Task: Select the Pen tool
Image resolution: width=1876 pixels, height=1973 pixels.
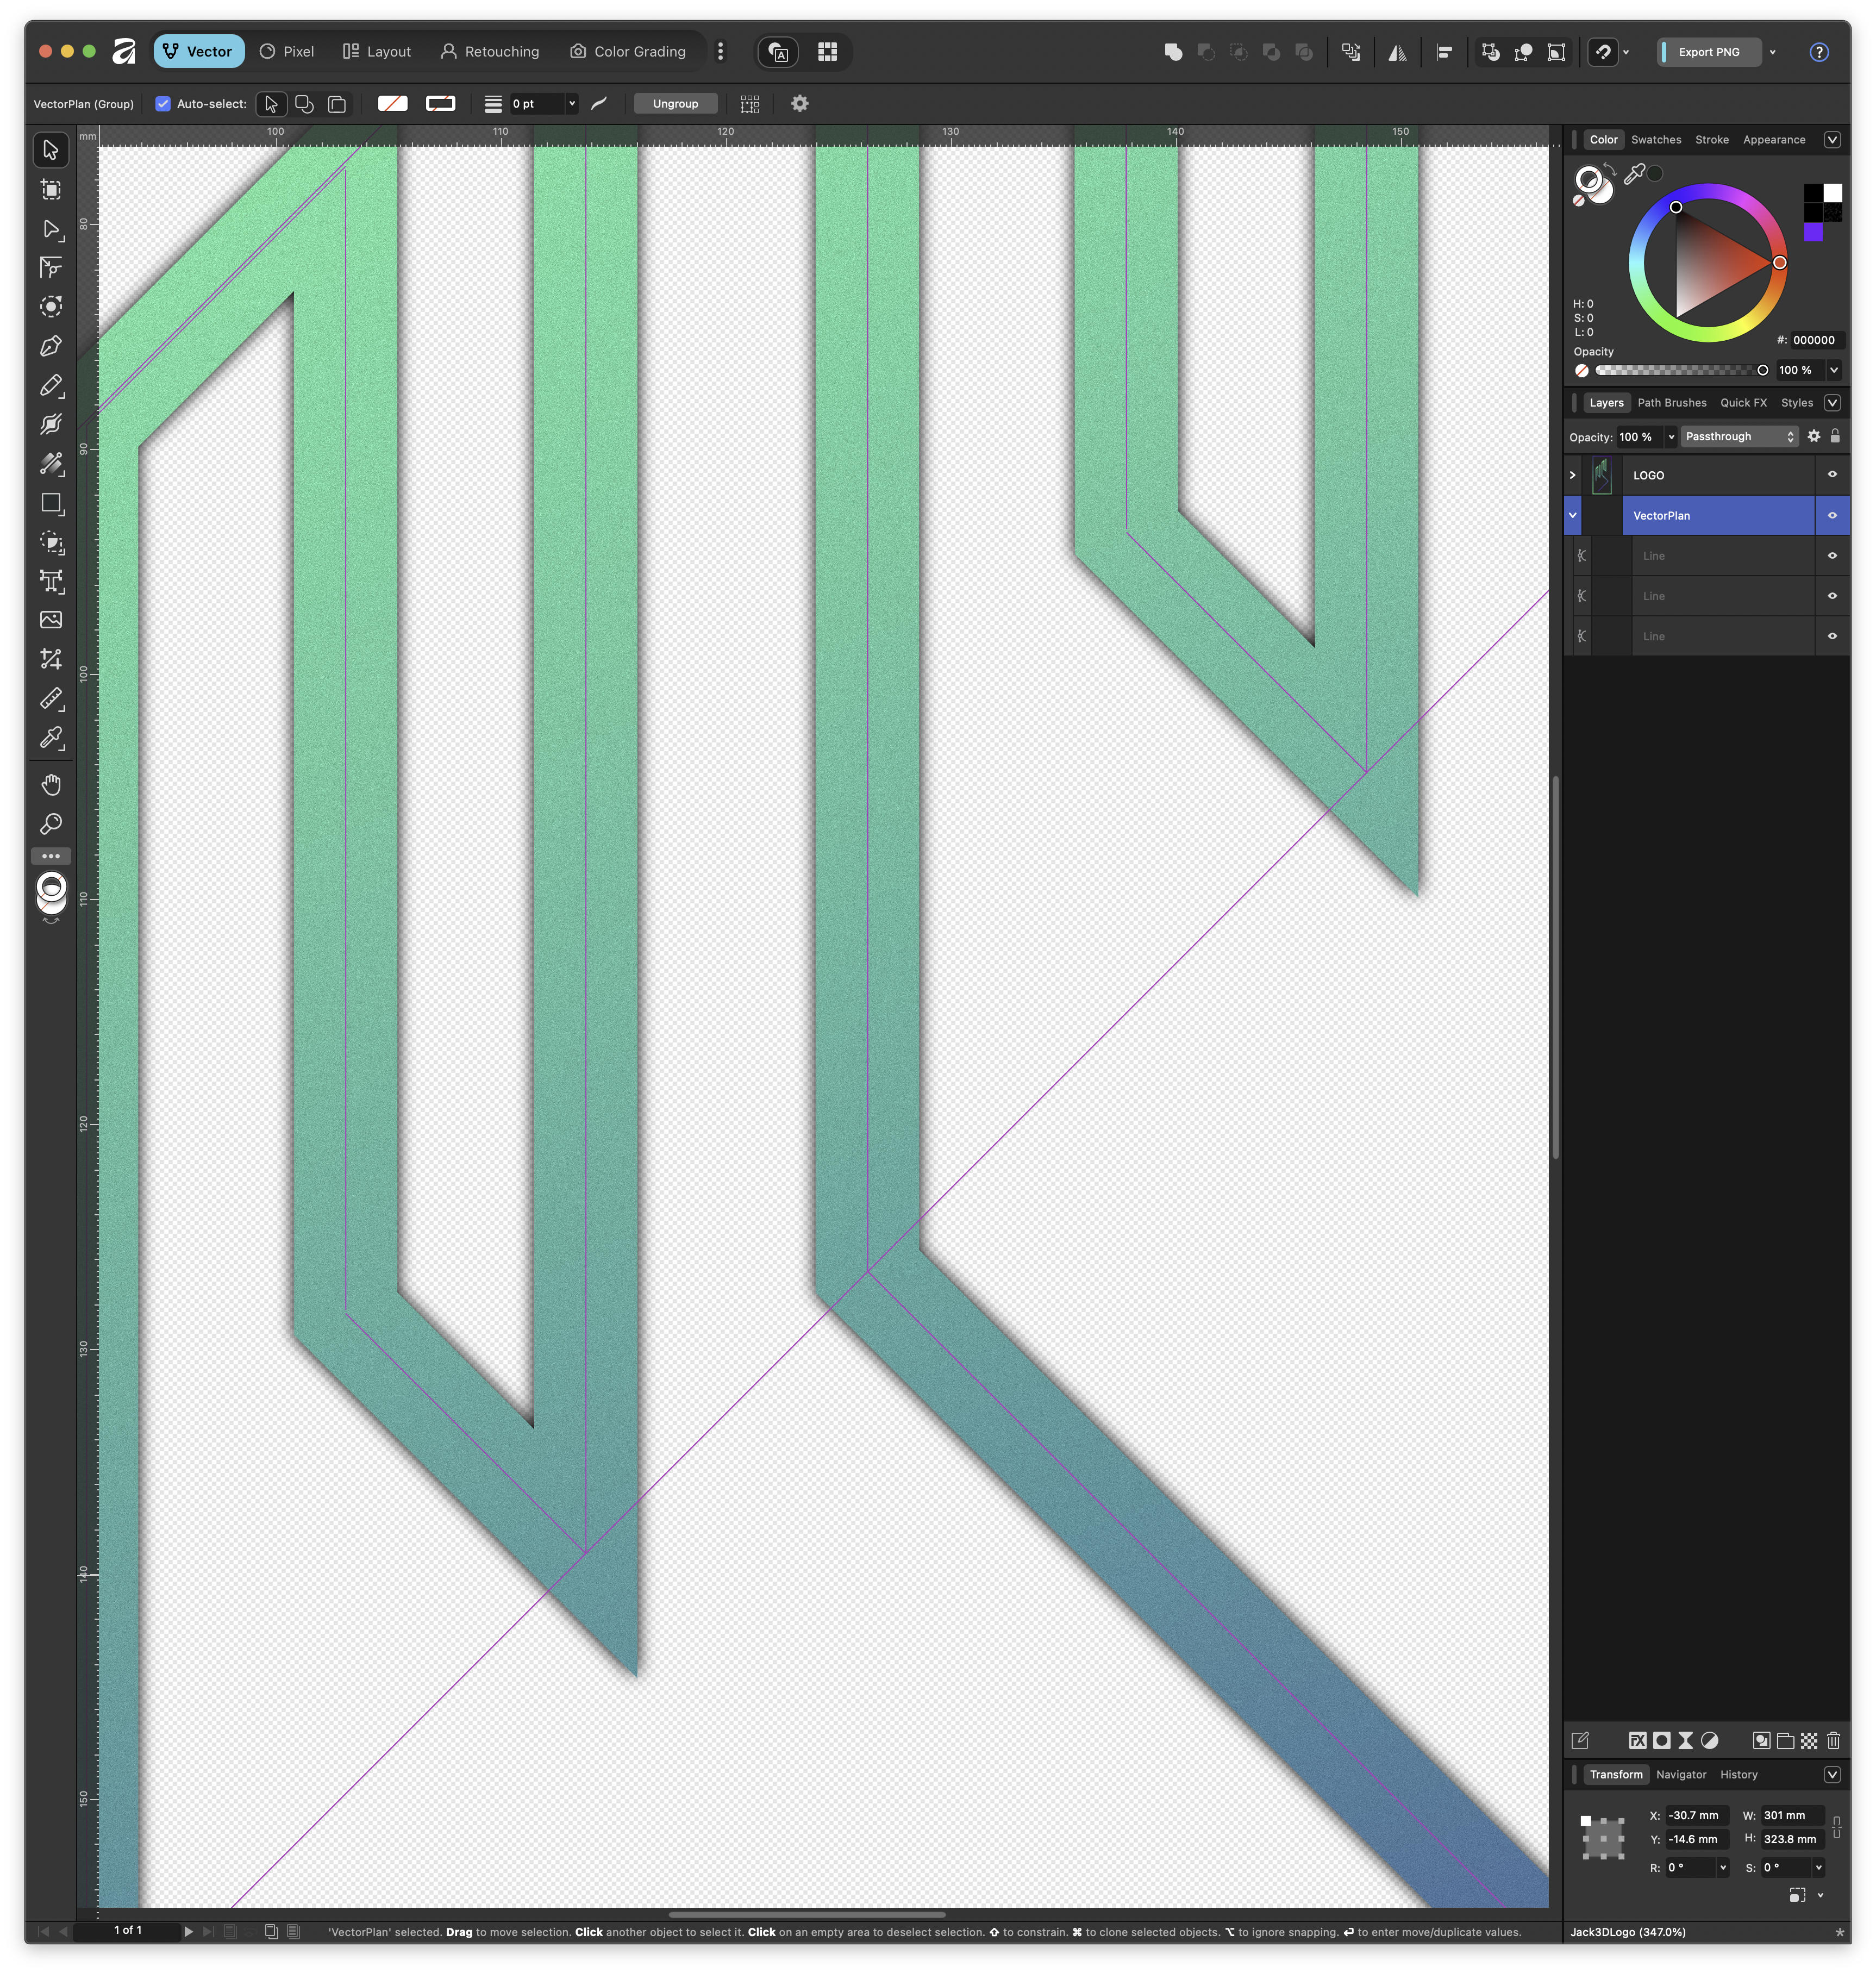Action: tap(51, 346)
